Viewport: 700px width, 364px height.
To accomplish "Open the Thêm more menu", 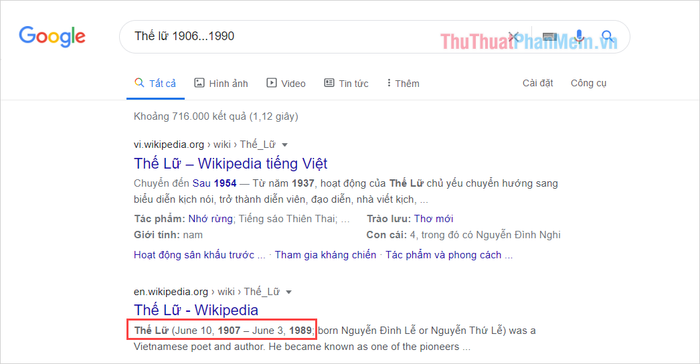I will tap(403, 84).
